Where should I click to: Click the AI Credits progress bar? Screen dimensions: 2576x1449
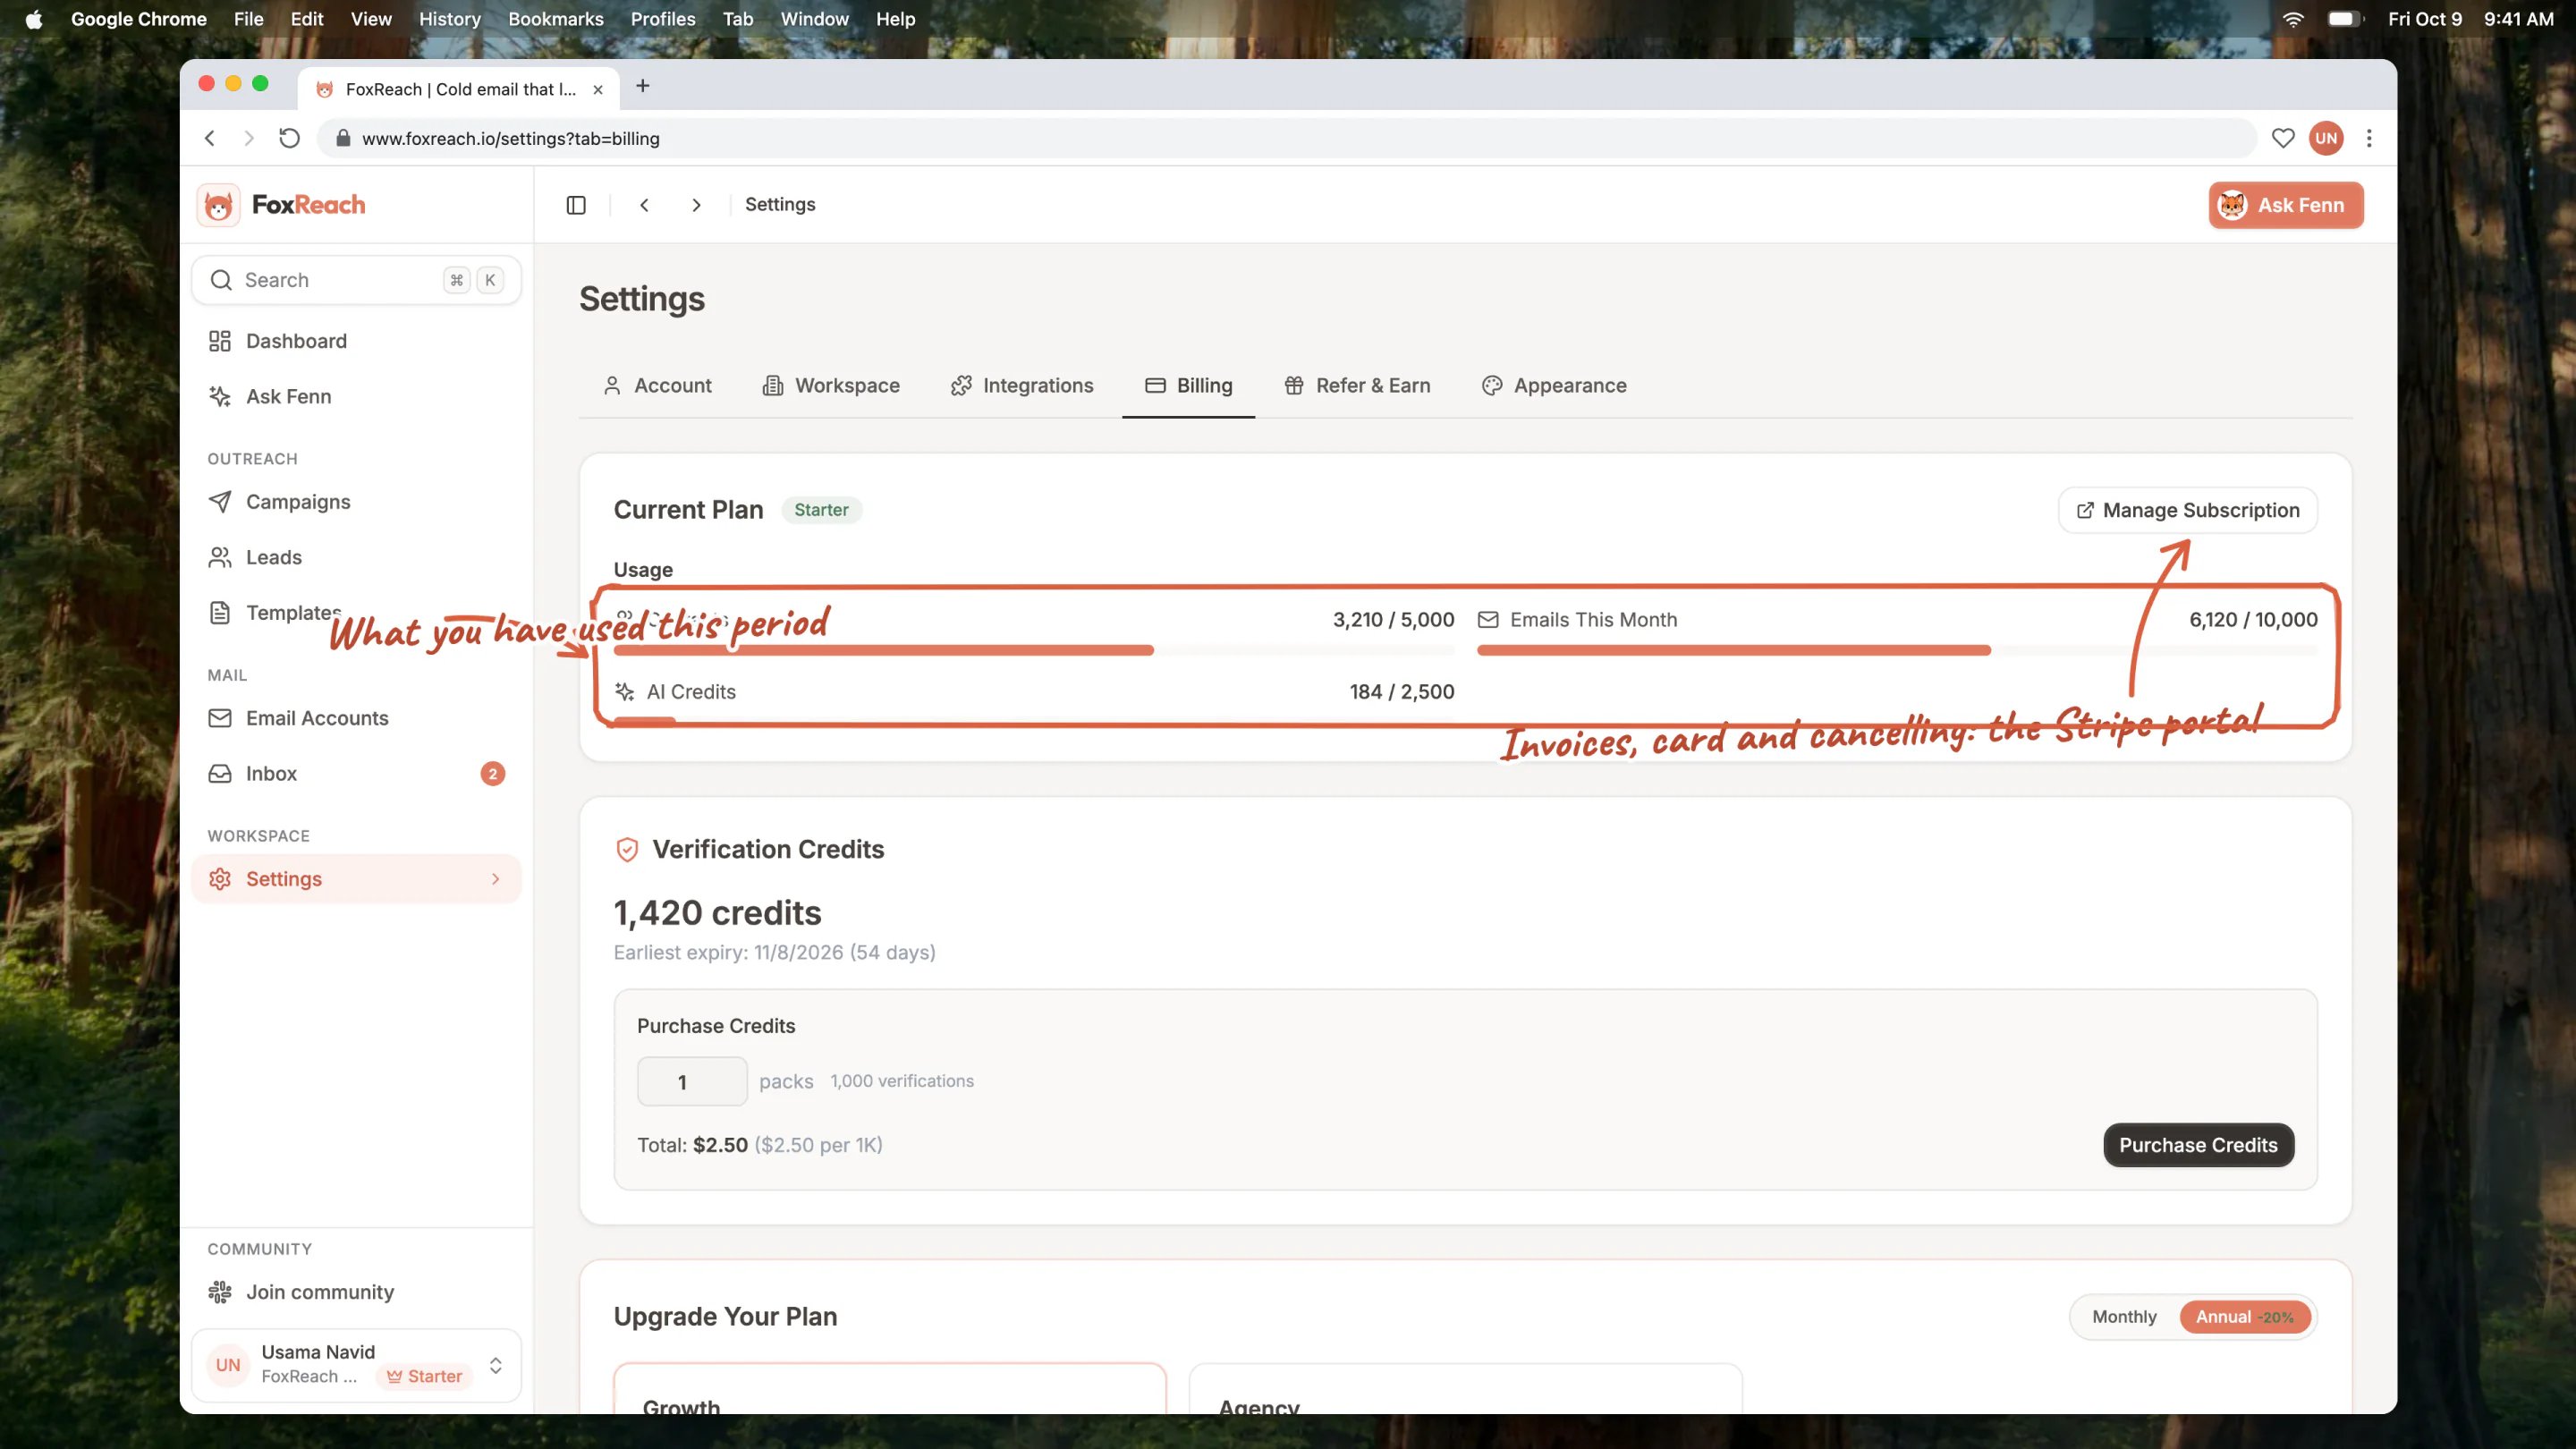click(x=1034, y=720)
